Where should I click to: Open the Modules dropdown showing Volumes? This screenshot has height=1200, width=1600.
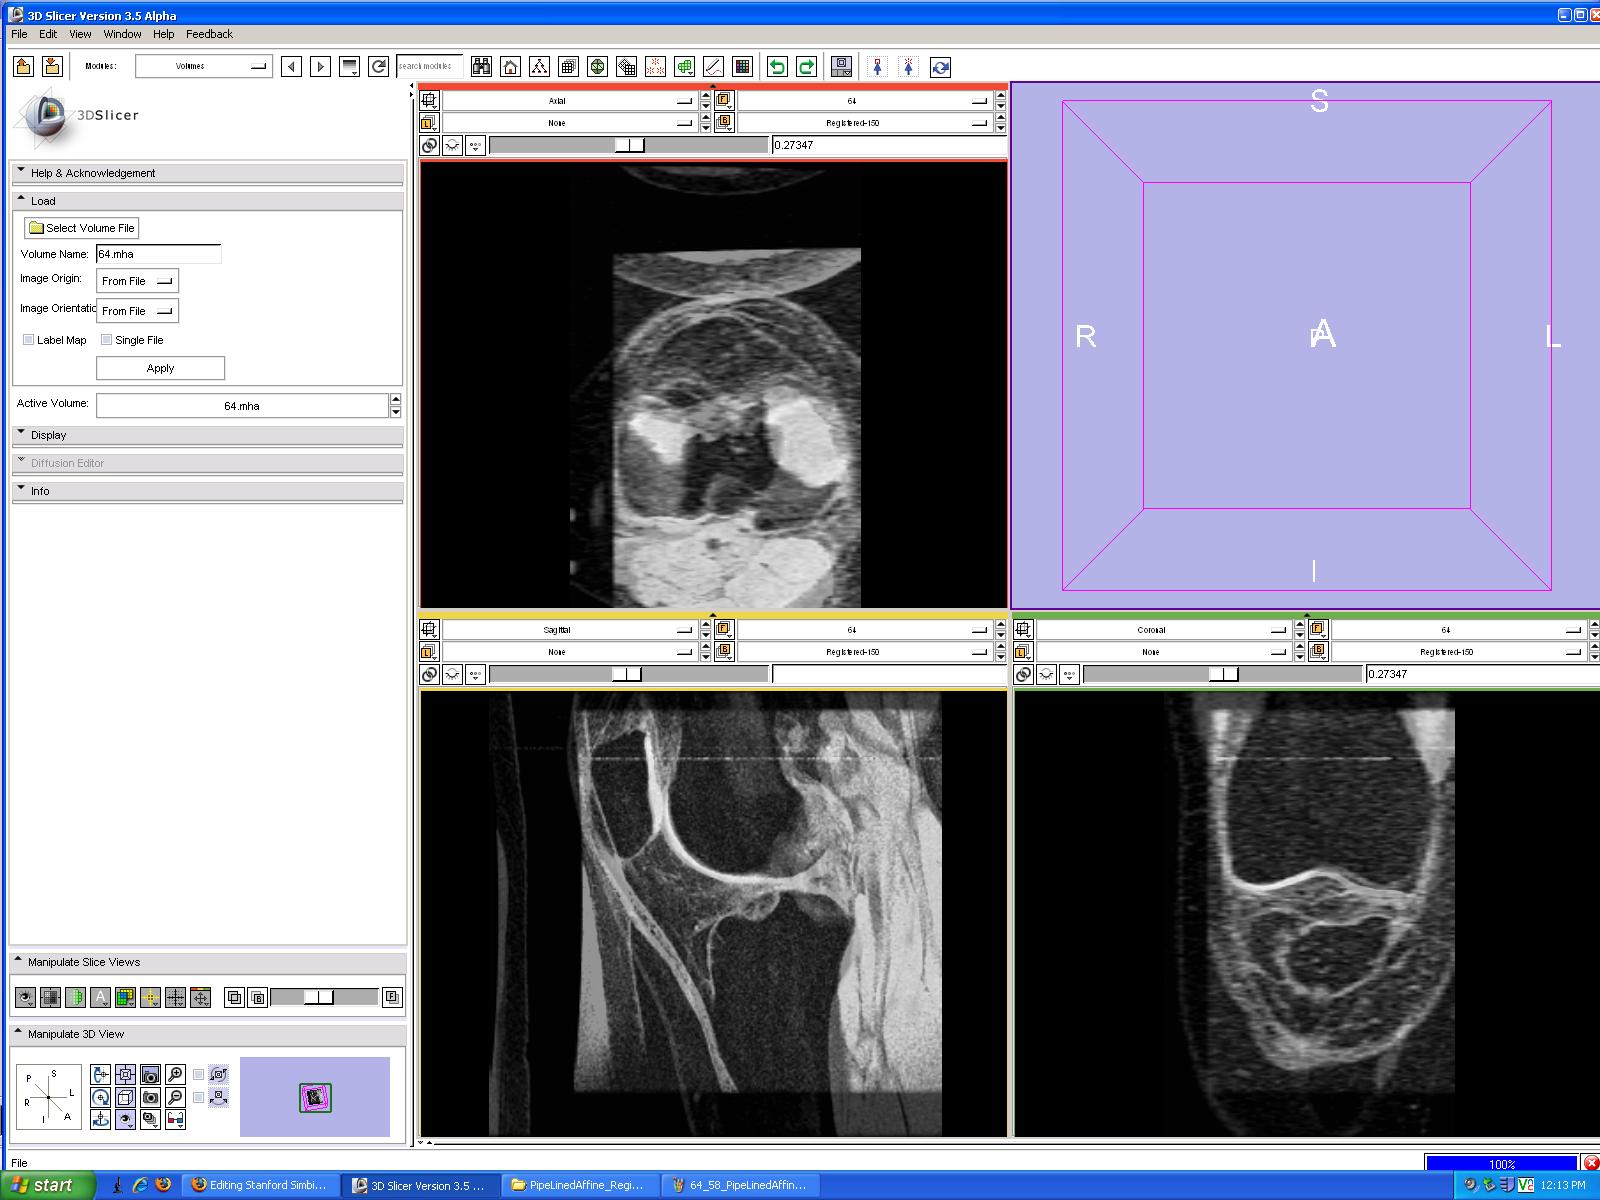point(204,66)
